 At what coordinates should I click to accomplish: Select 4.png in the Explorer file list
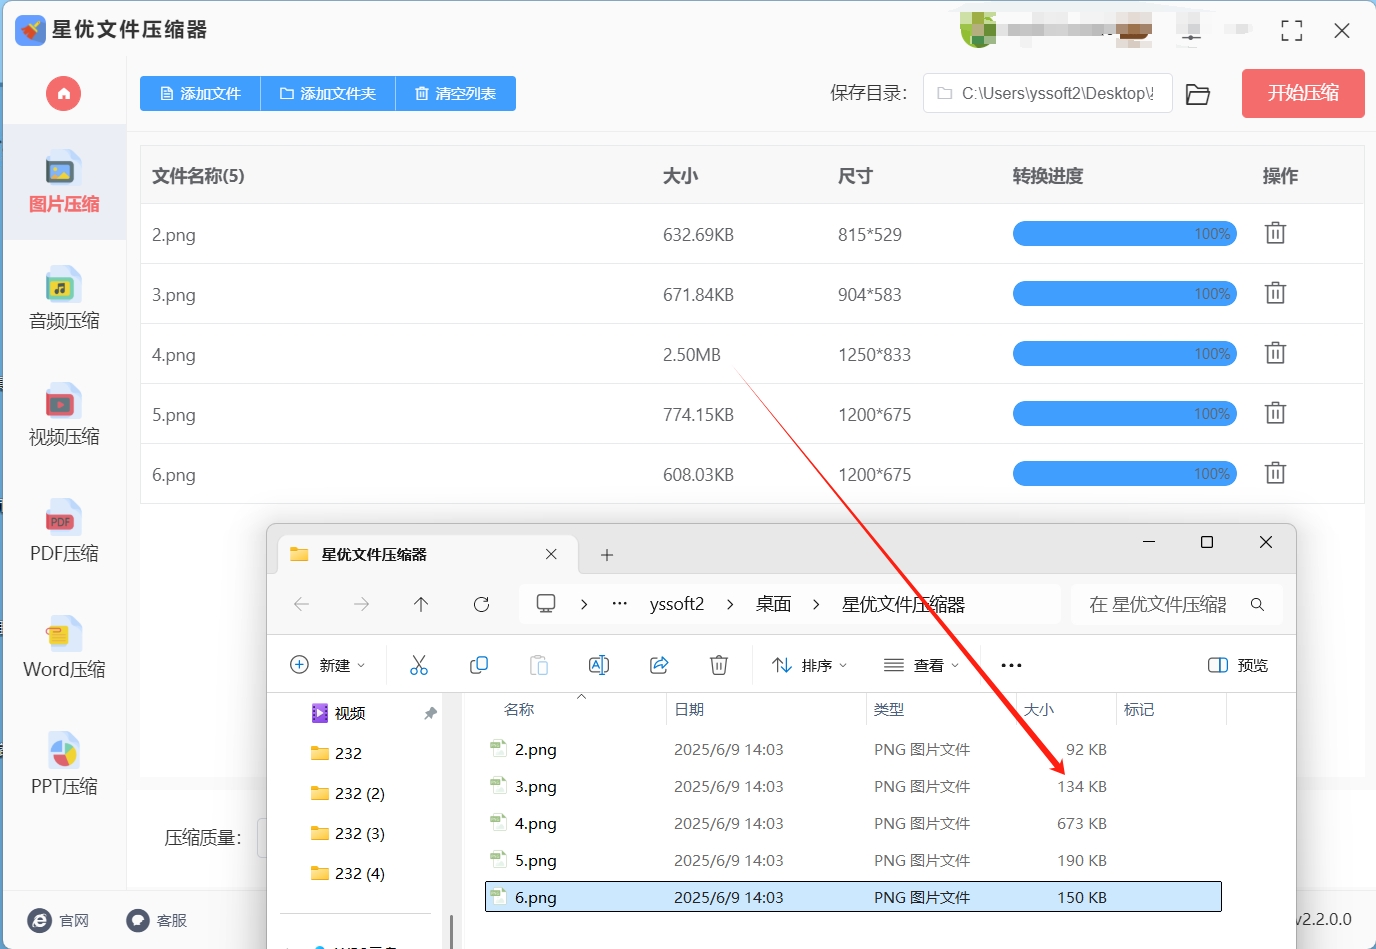(853, 823)
